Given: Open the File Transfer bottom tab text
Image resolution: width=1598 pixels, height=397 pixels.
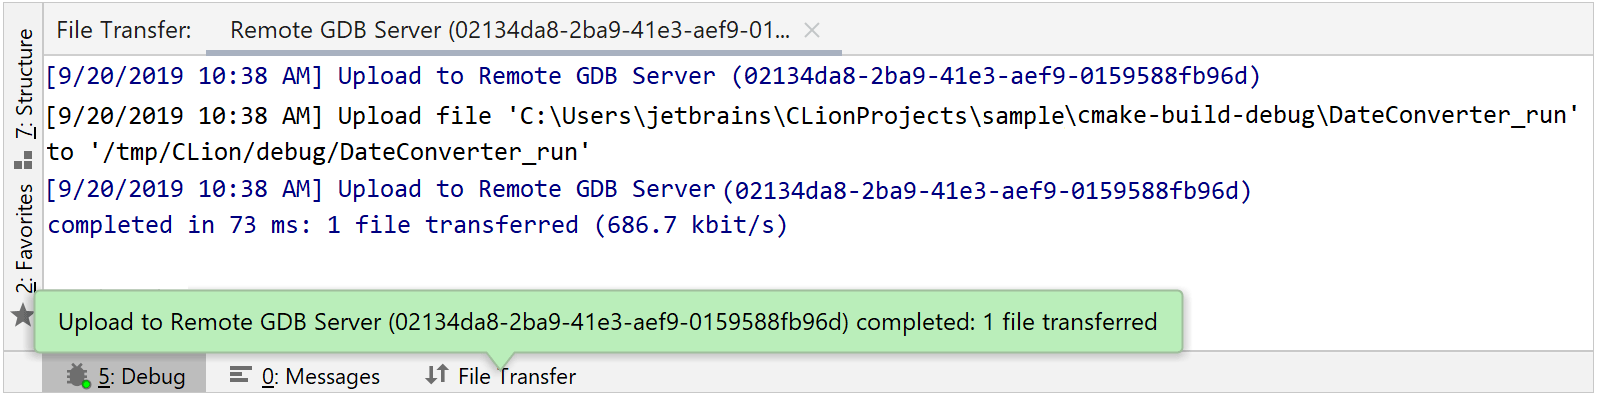Looking at the screenshot, I should click(x=517, y=376).
